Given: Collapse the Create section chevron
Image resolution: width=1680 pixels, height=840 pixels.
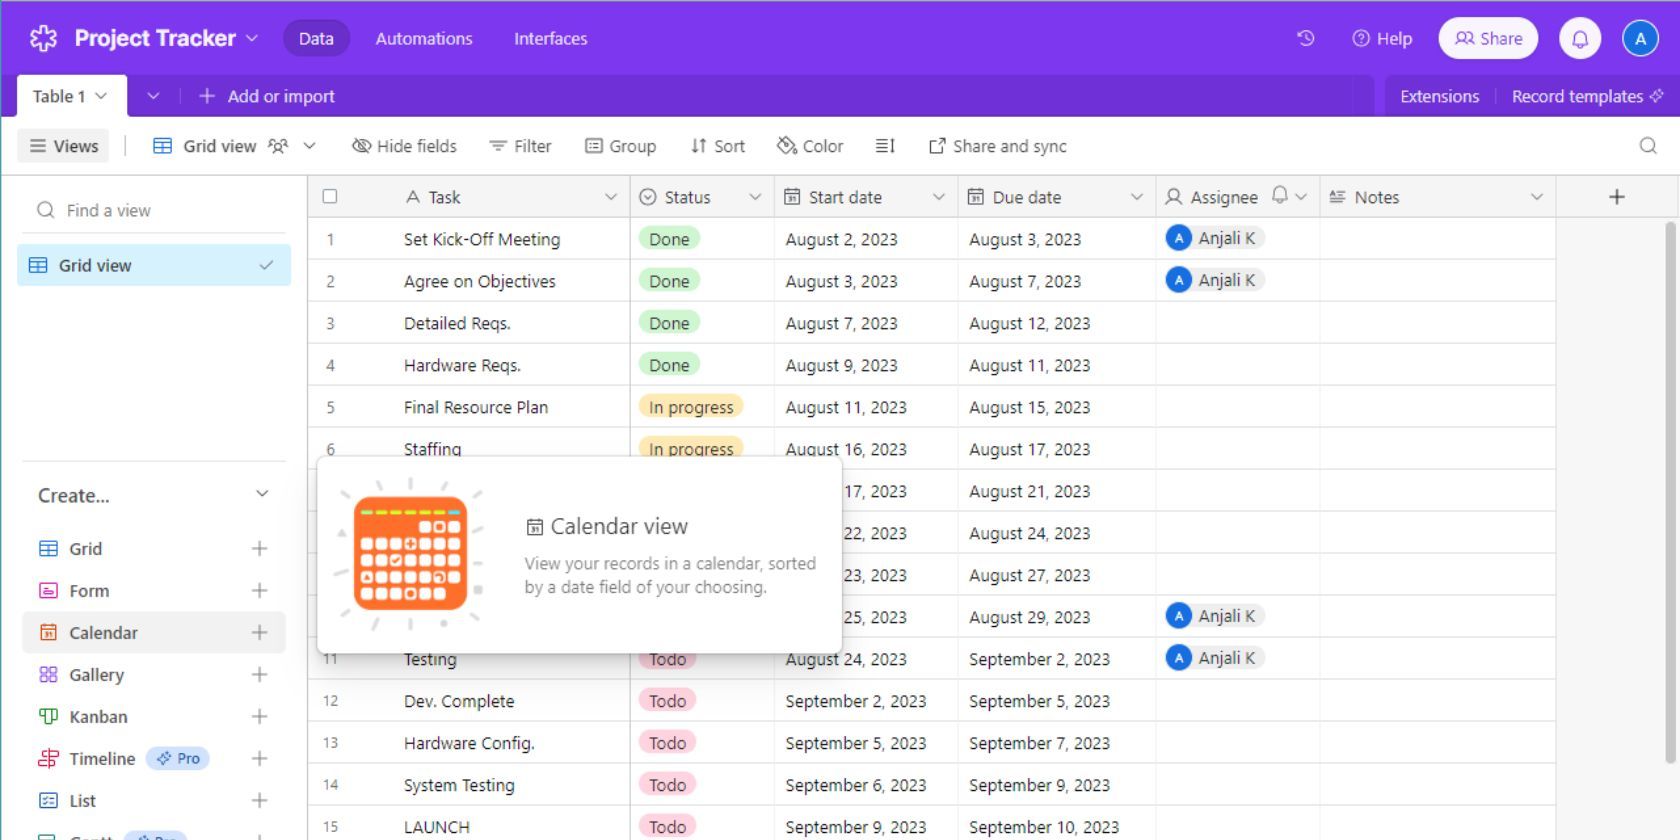Looking at the screenshot, I should 262,494.
